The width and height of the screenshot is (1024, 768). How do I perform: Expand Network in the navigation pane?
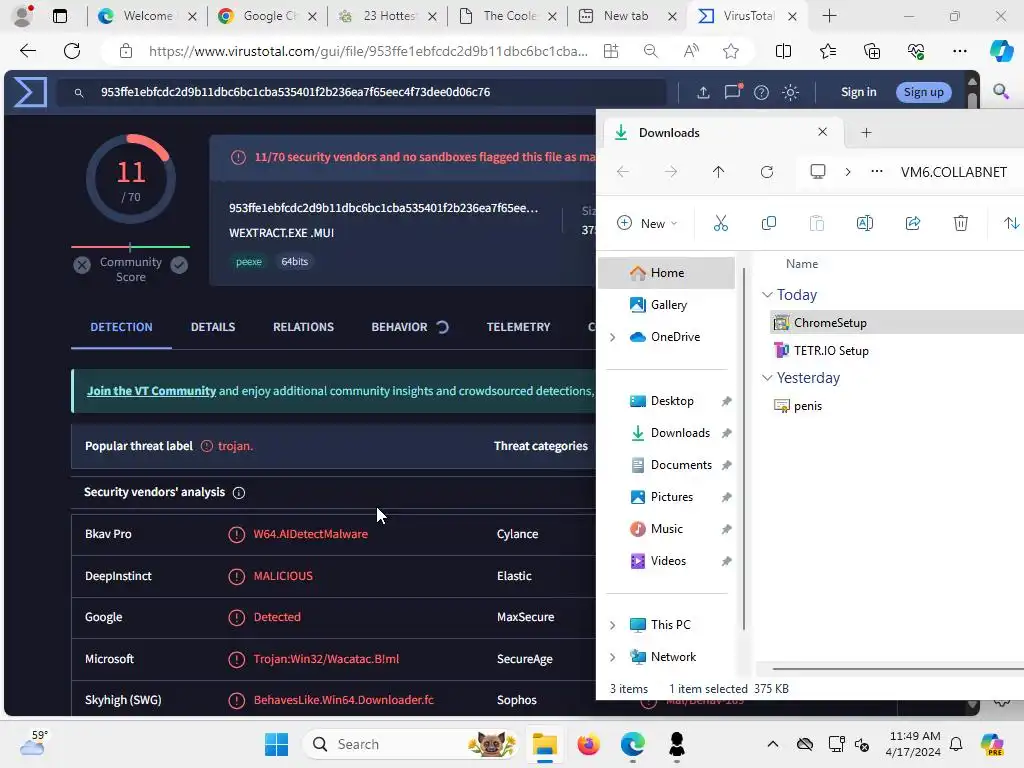tap(612, 657)
